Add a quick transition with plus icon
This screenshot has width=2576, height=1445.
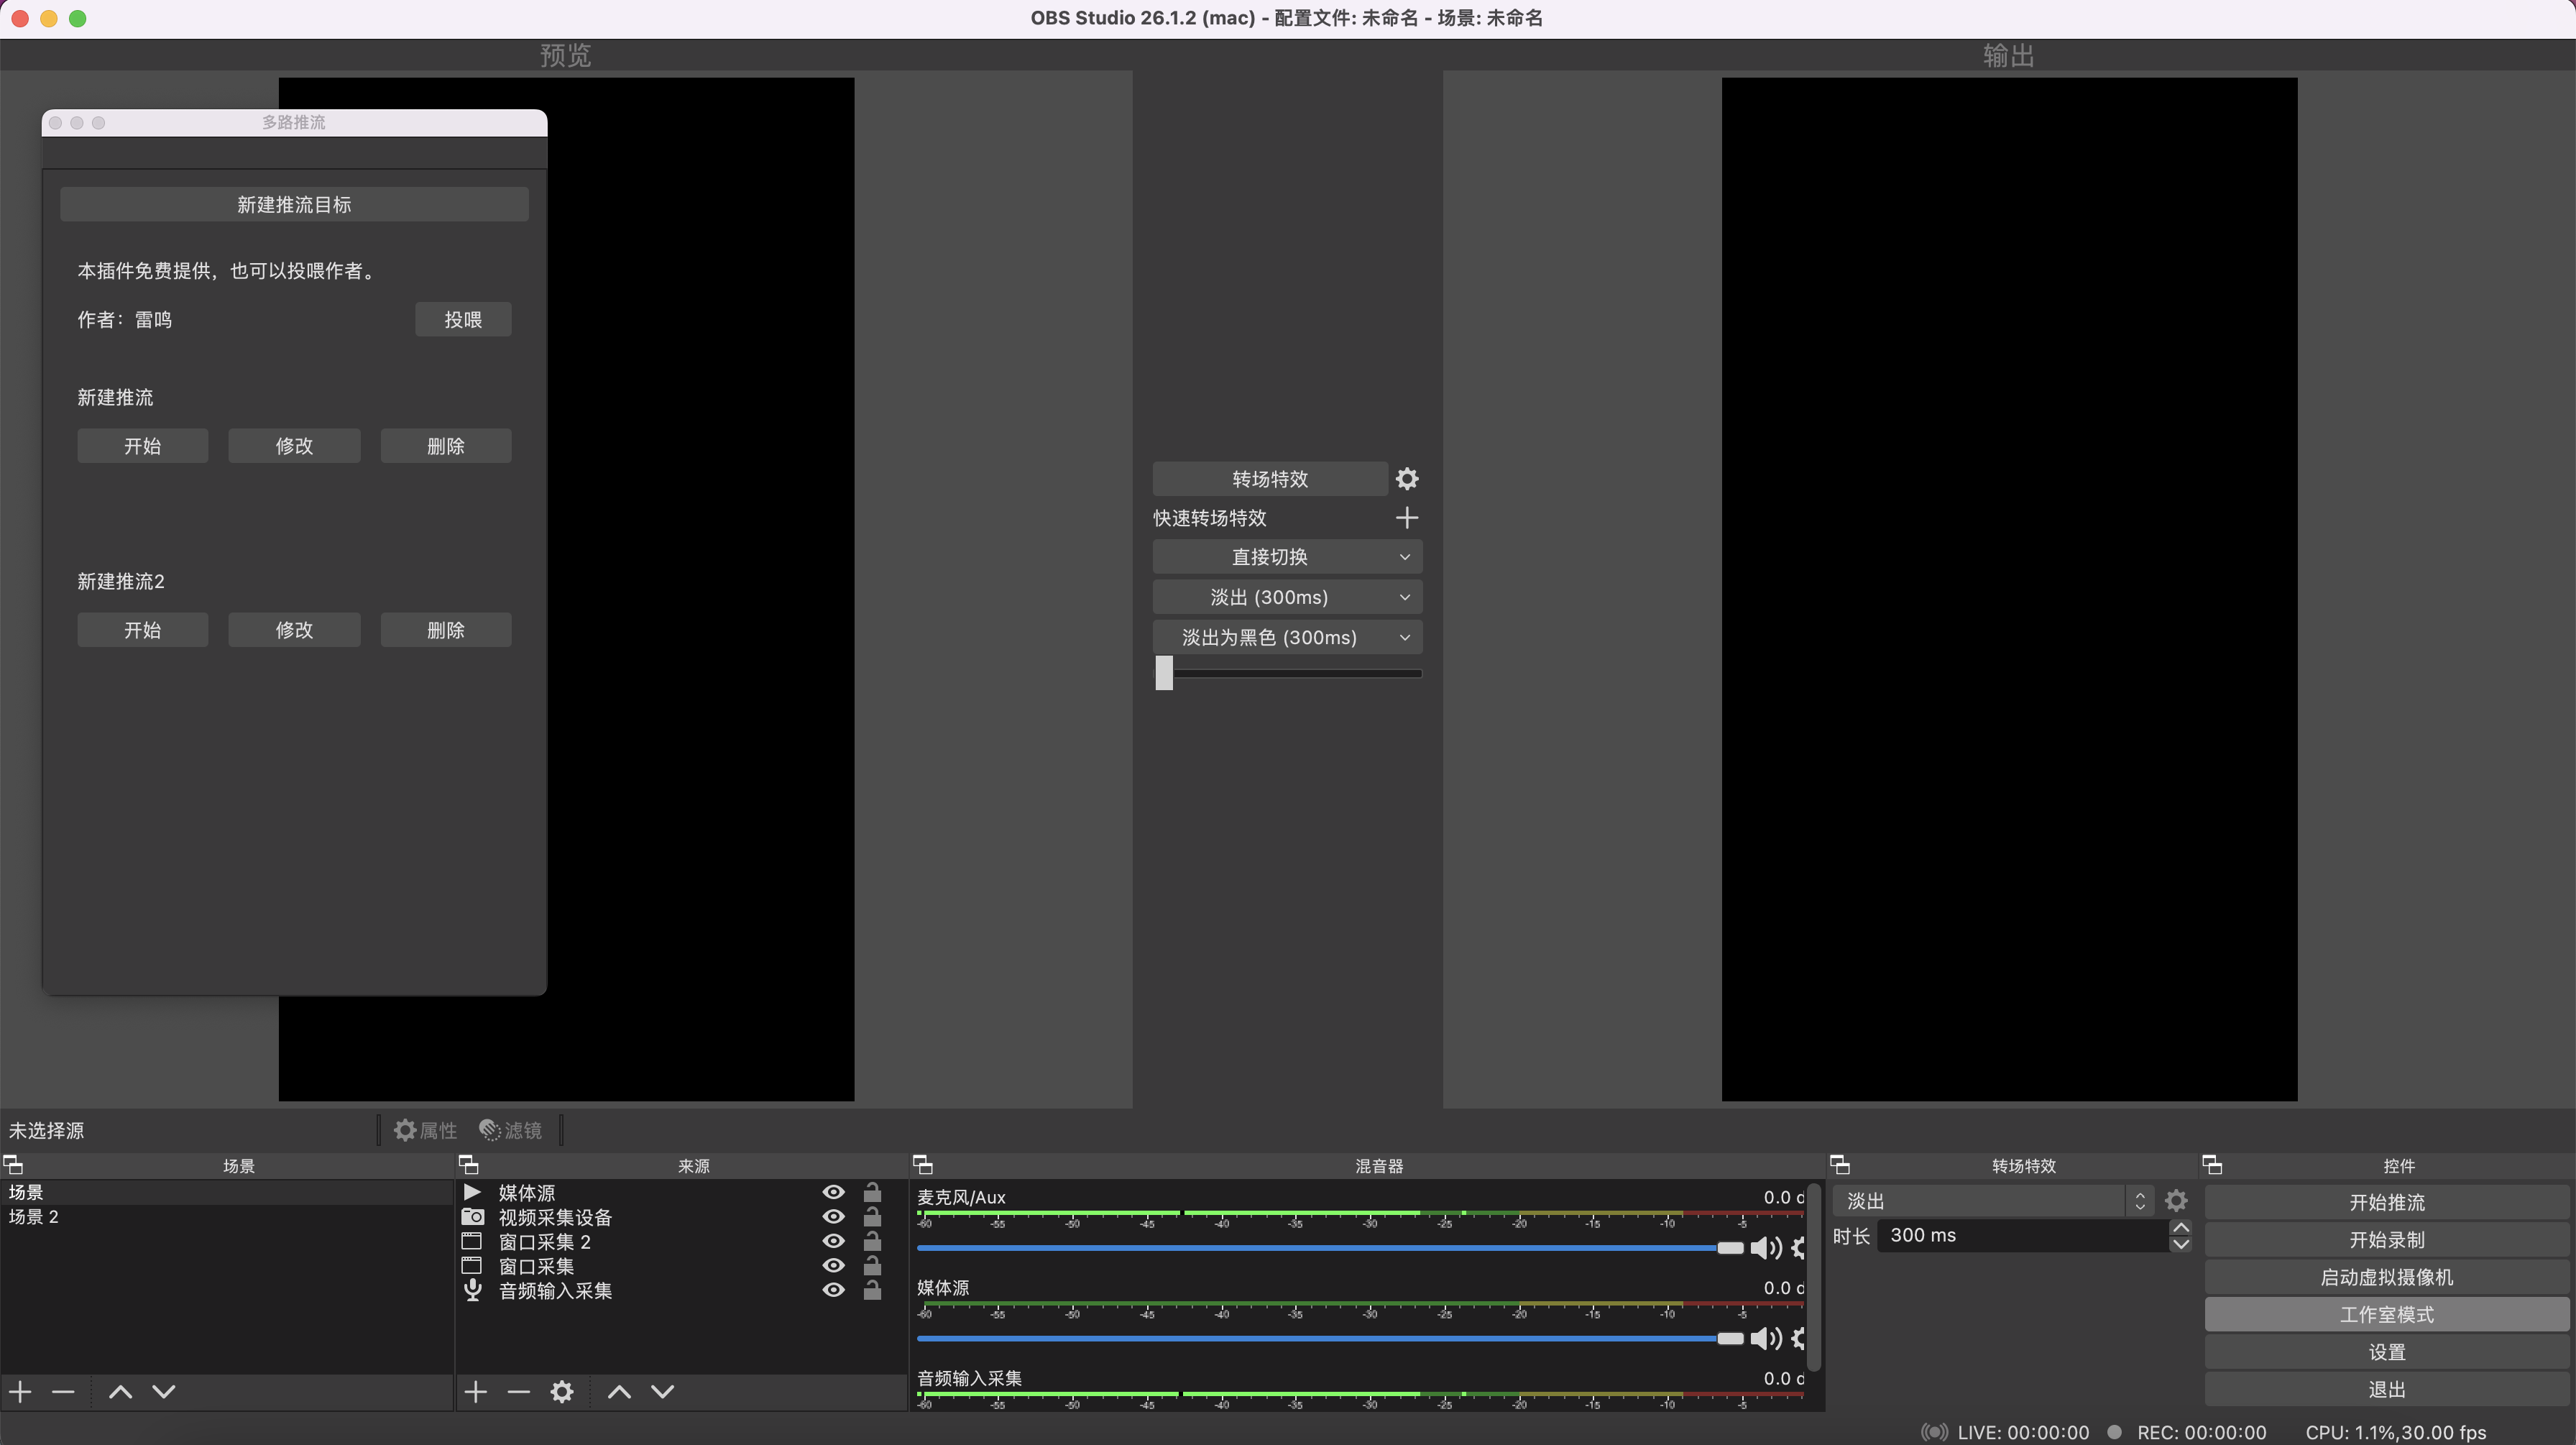pos(1406,518)
